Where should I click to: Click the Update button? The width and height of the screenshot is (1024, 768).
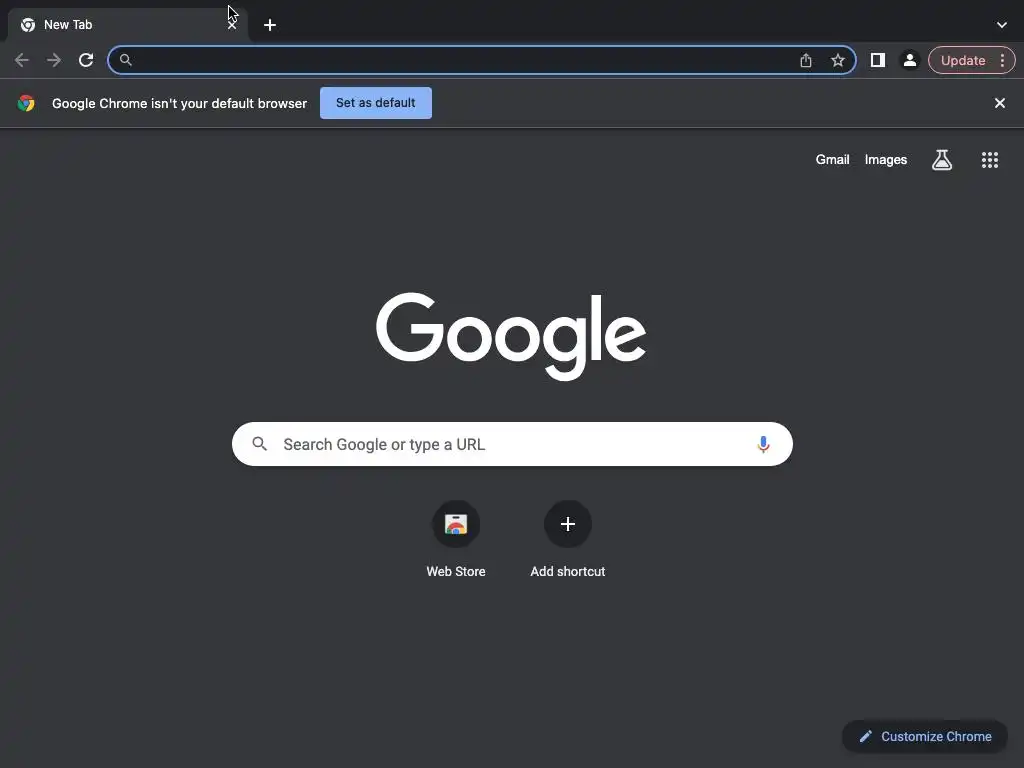pyautogui.click(x=963, y=60)
